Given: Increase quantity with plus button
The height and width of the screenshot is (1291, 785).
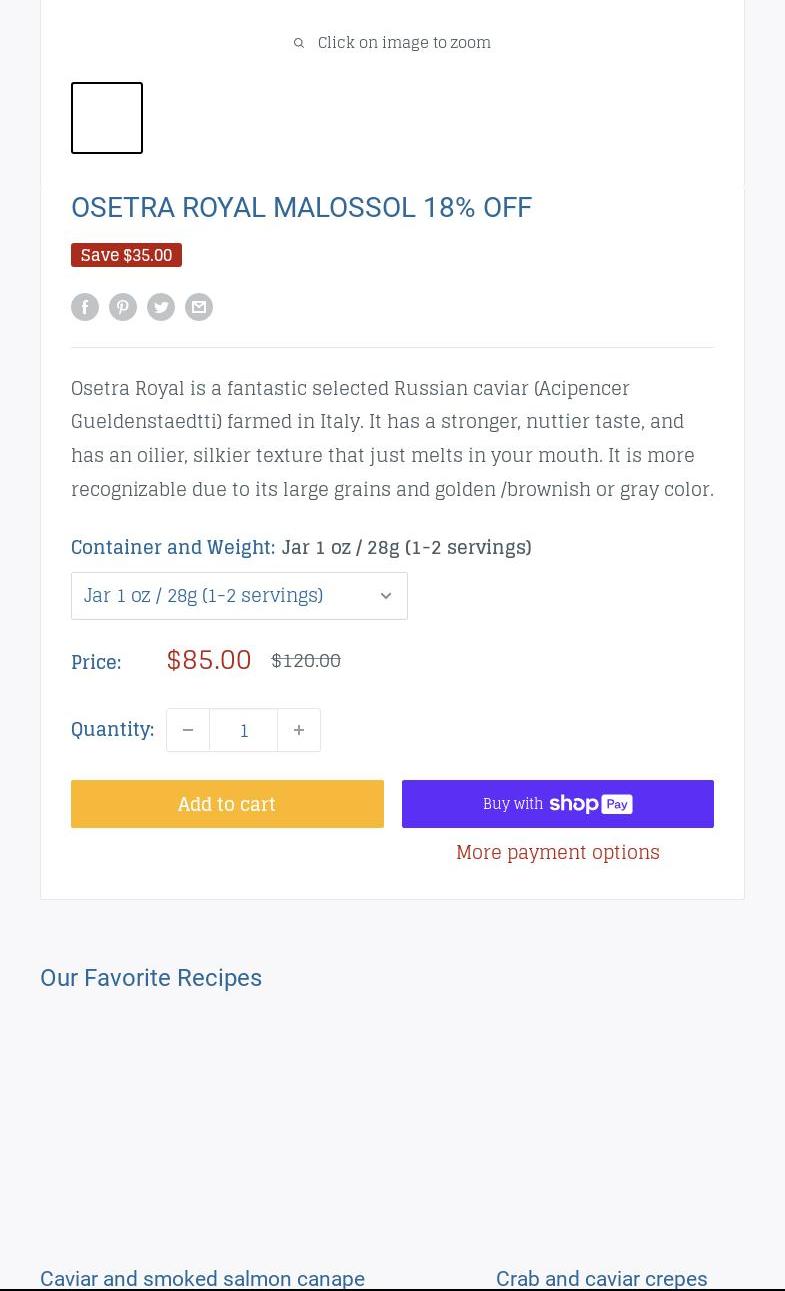Looking at the screenshot, I should coord(299,730).
